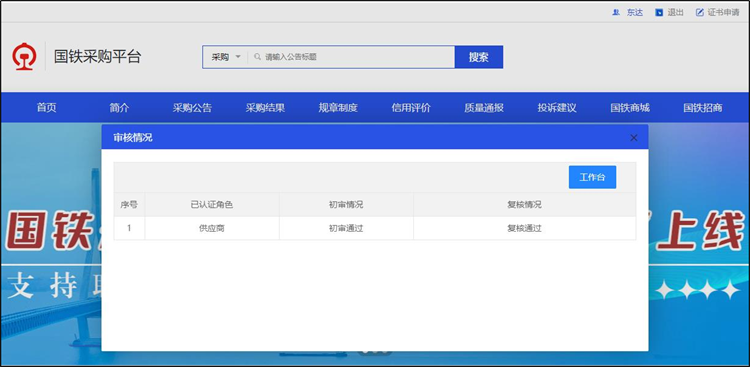Open the 工作台 button in dialog

pyautogui.click(x=592, y=177)
